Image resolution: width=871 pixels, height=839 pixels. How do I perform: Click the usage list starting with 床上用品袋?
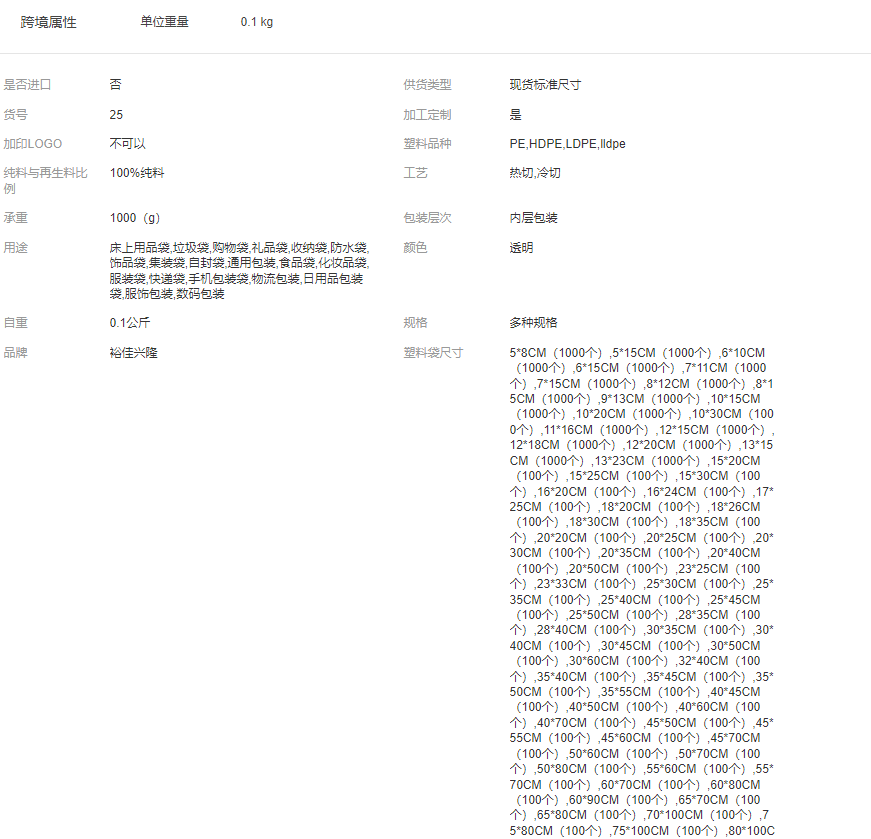point(238,271)
